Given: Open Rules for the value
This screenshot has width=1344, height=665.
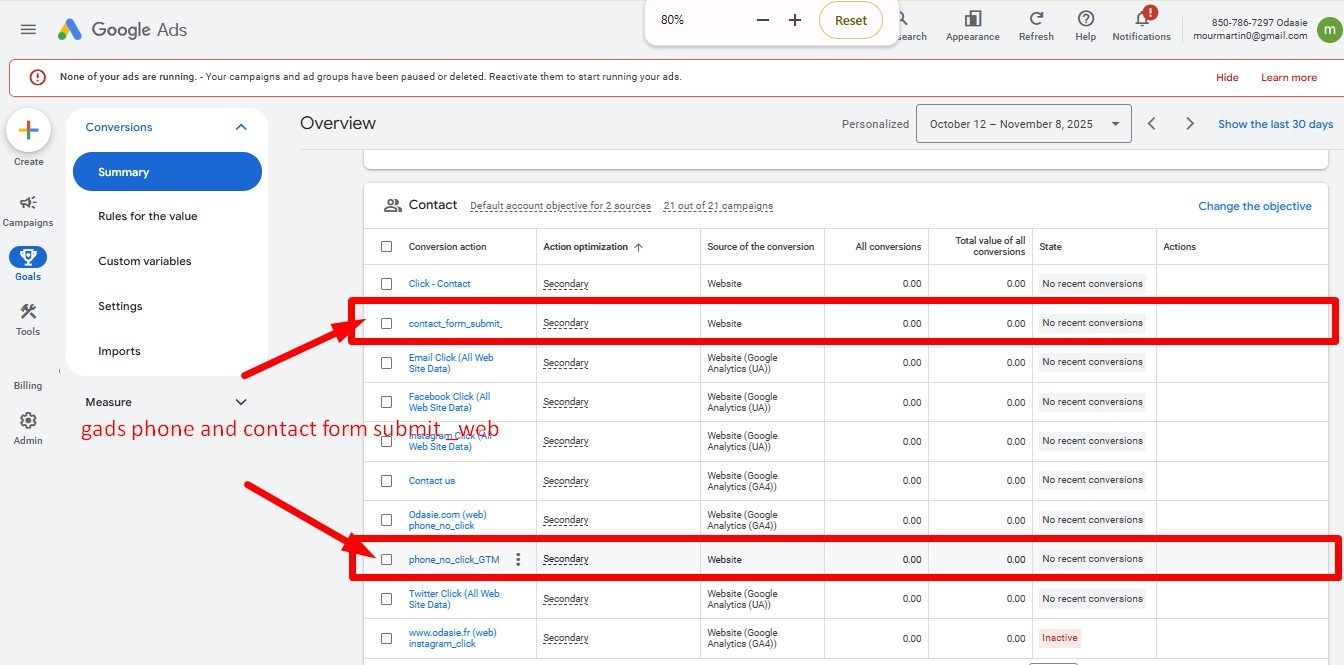Looking at the screenshot, I should 148,216.
